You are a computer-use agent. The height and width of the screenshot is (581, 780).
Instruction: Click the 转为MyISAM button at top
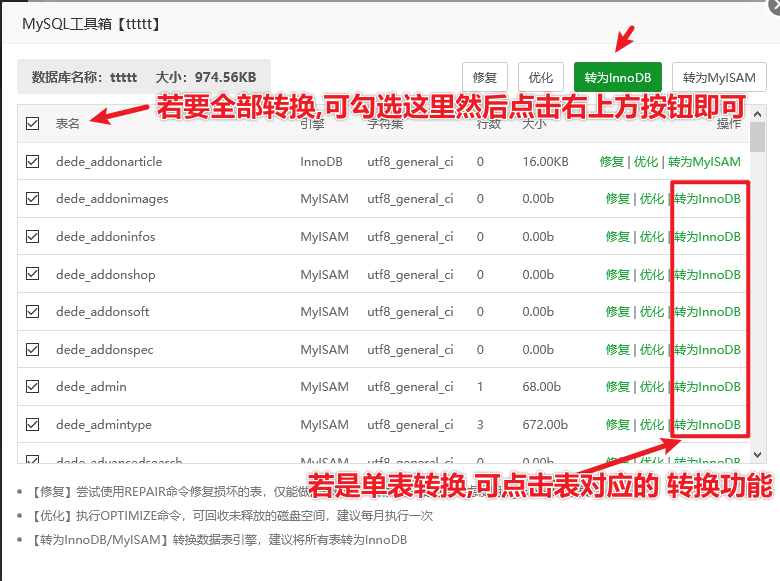(719, 77)
